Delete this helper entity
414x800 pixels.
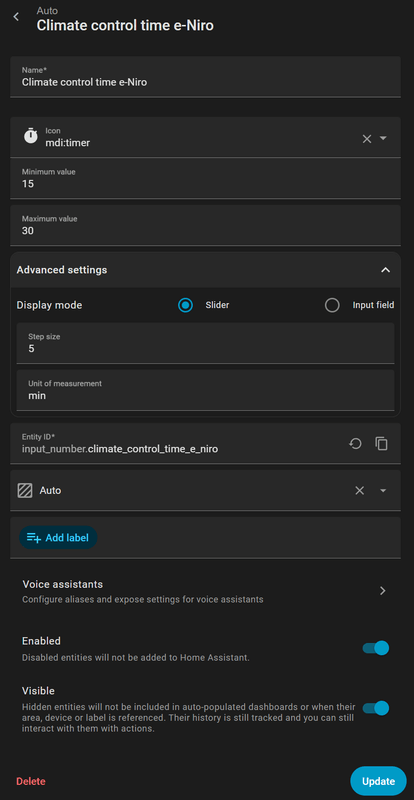[x=31, y=781]
